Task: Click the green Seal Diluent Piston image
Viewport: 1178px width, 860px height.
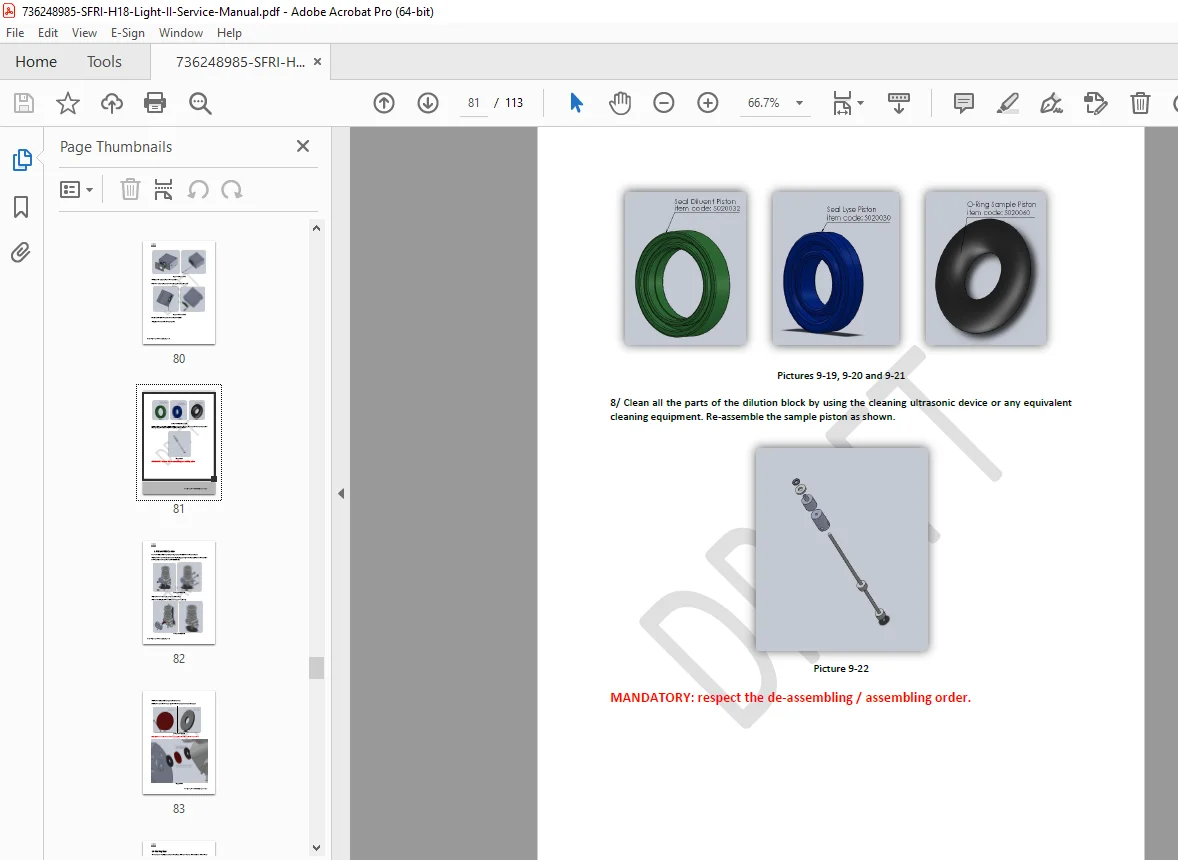Action: pyautogui.click(x=685, y=268)
